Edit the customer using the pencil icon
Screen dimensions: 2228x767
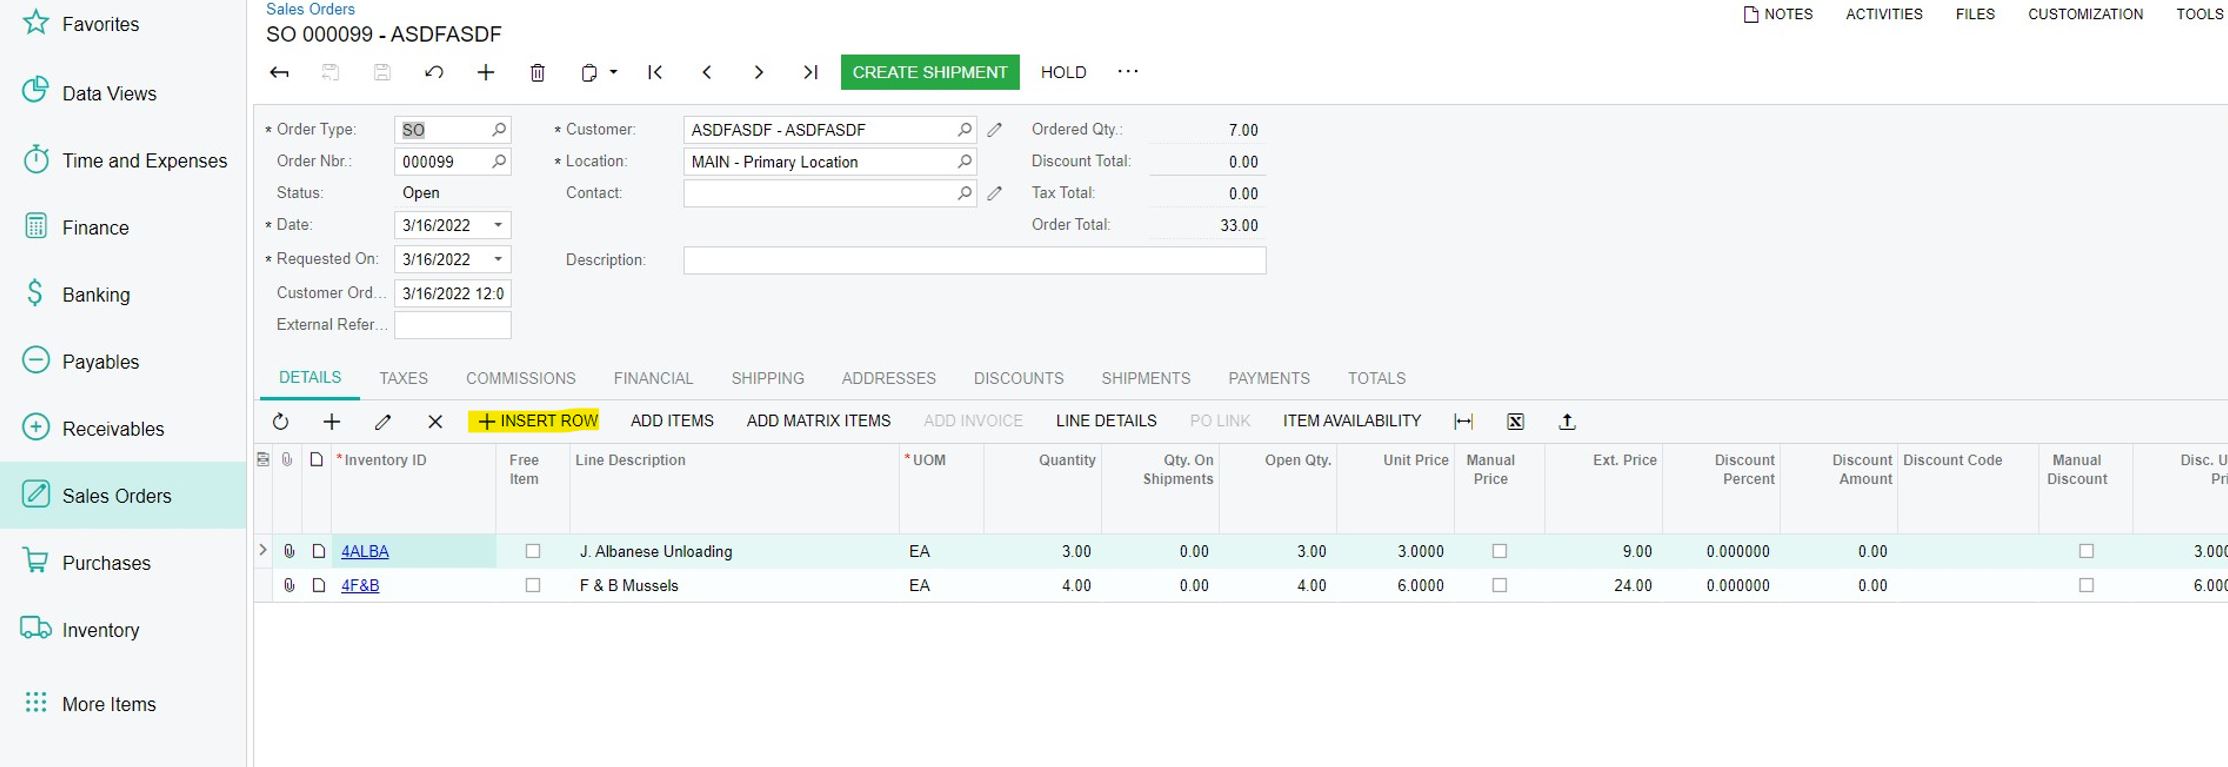pos(995,130)
